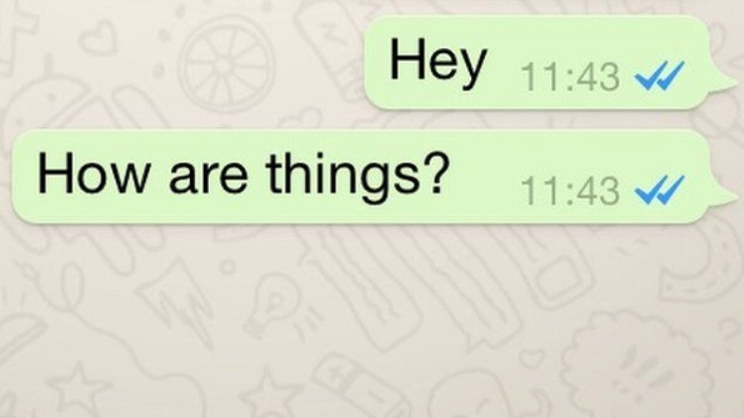
Task: Click the lemon slice doodle in wallpaper
Action: click(x=227, y=64)
